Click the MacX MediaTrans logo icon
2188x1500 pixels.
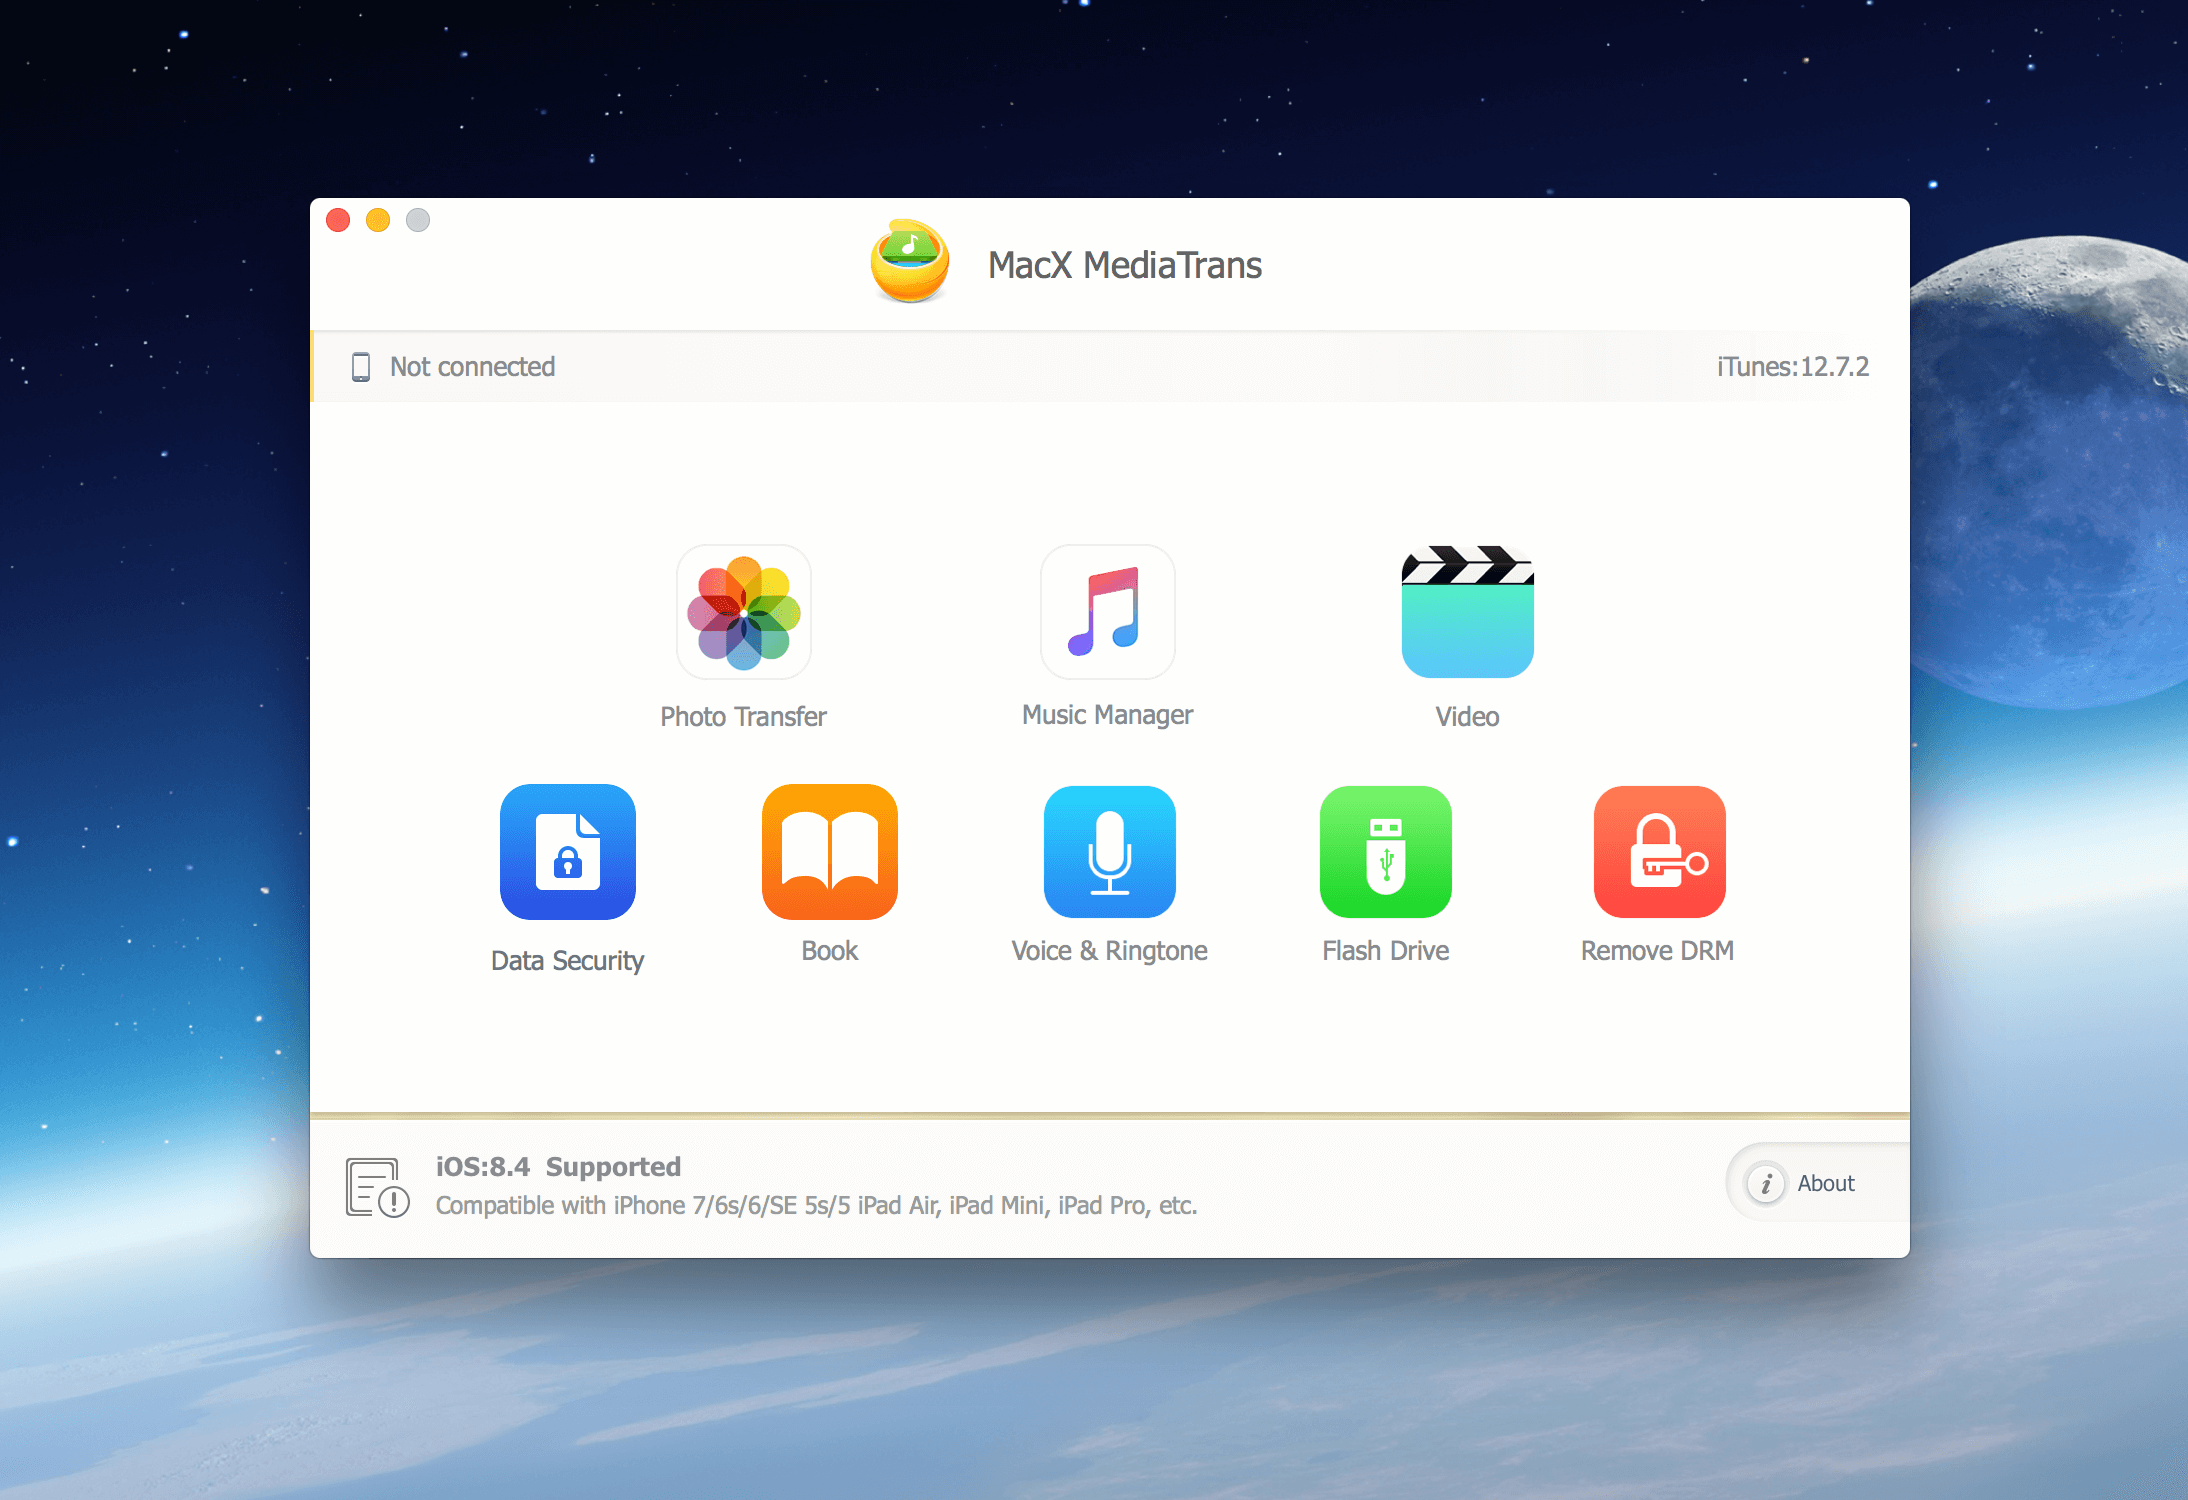coord(909,262)
